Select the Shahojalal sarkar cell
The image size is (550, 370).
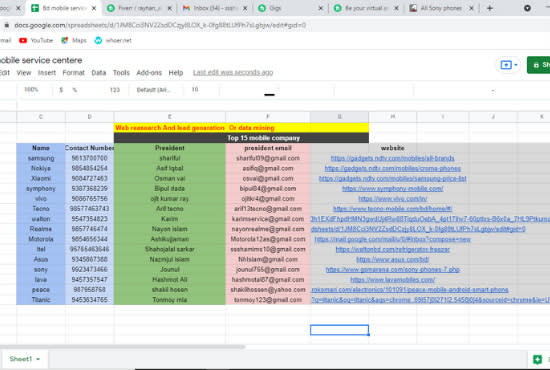click(x=169, y=249)
